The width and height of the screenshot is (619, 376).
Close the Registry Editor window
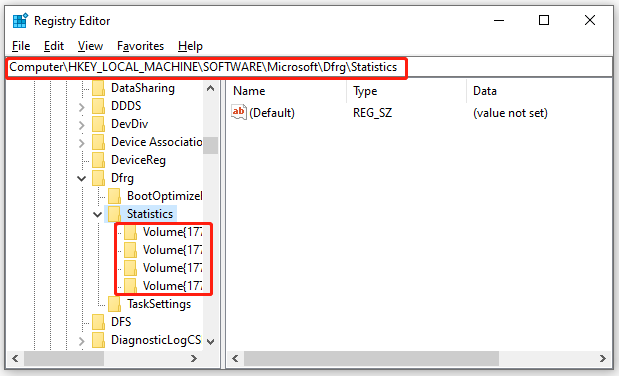(590, 21)
